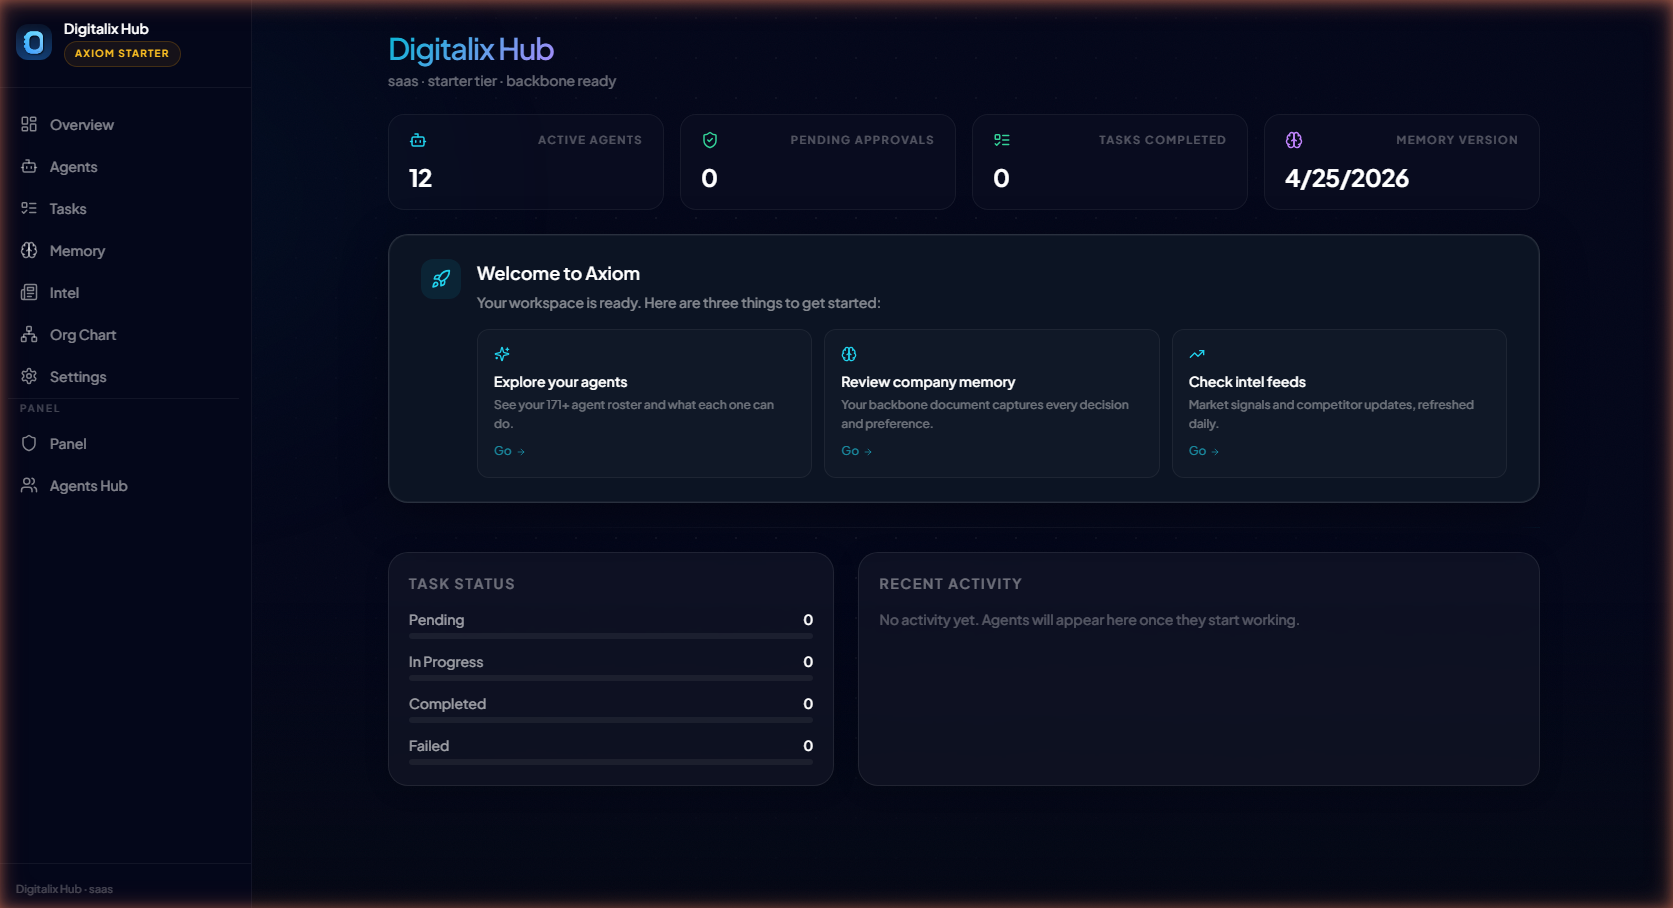The image size is (1673, 908).
Task: Click the Pending row label
Action: [436, 620]
